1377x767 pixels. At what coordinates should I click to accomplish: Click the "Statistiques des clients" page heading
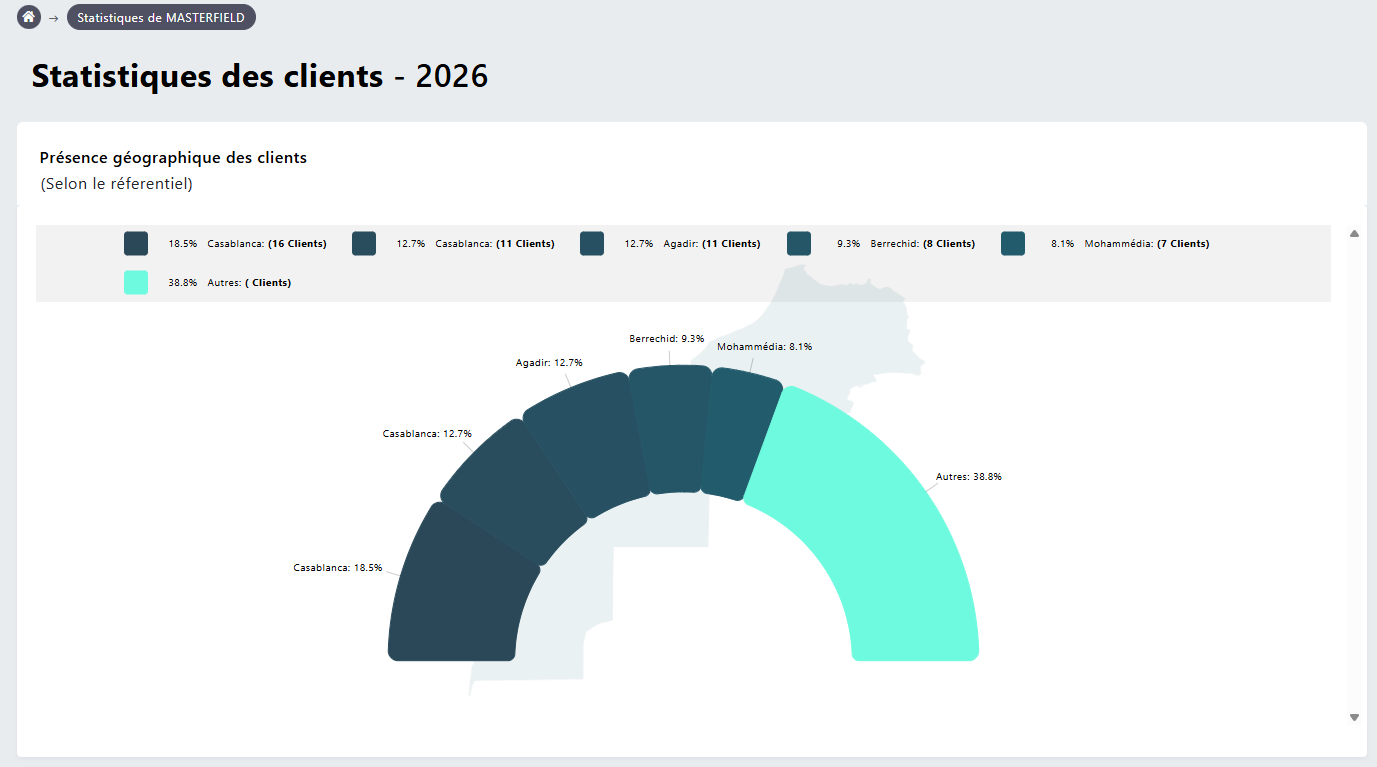(x=207, y=76)
